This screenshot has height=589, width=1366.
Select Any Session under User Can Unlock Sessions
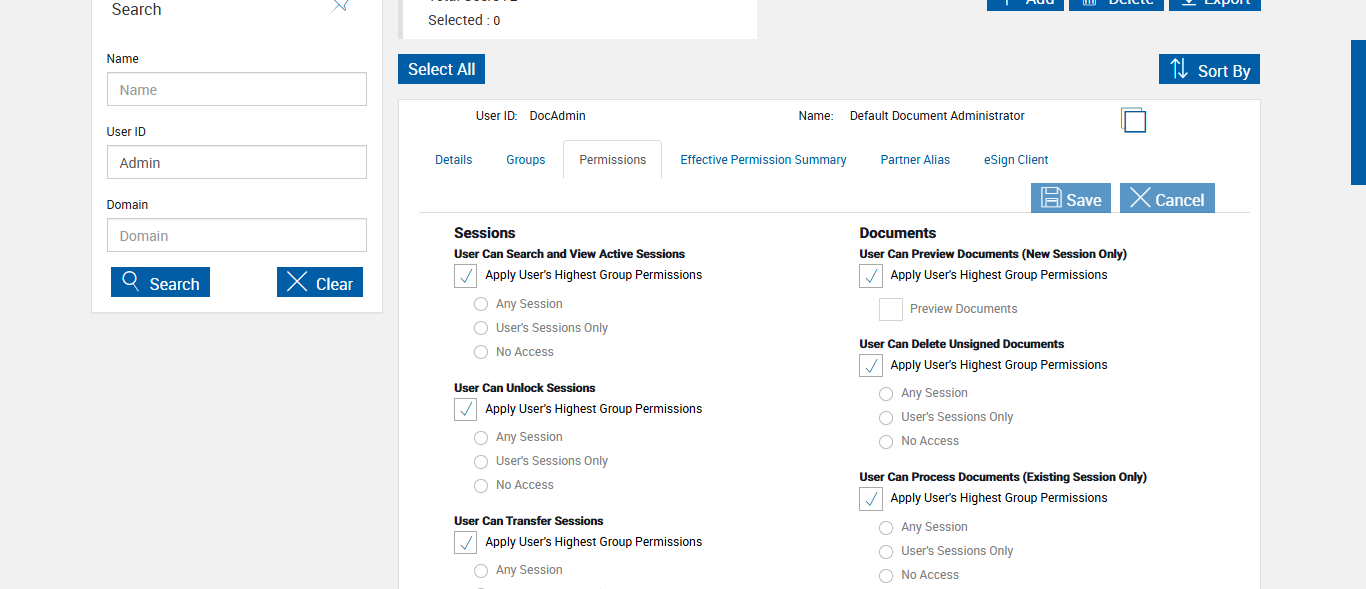[481, 438]
